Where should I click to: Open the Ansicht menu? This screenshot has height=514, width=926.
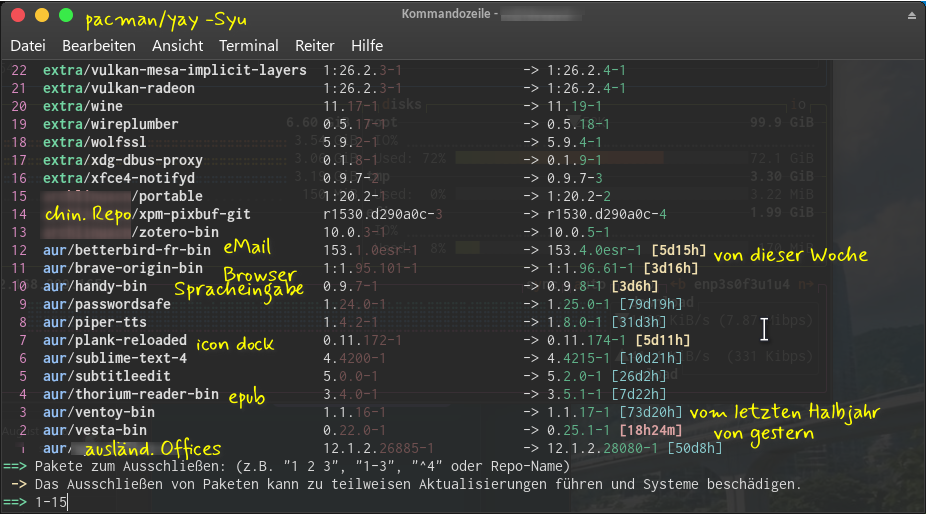coord(177,45)
